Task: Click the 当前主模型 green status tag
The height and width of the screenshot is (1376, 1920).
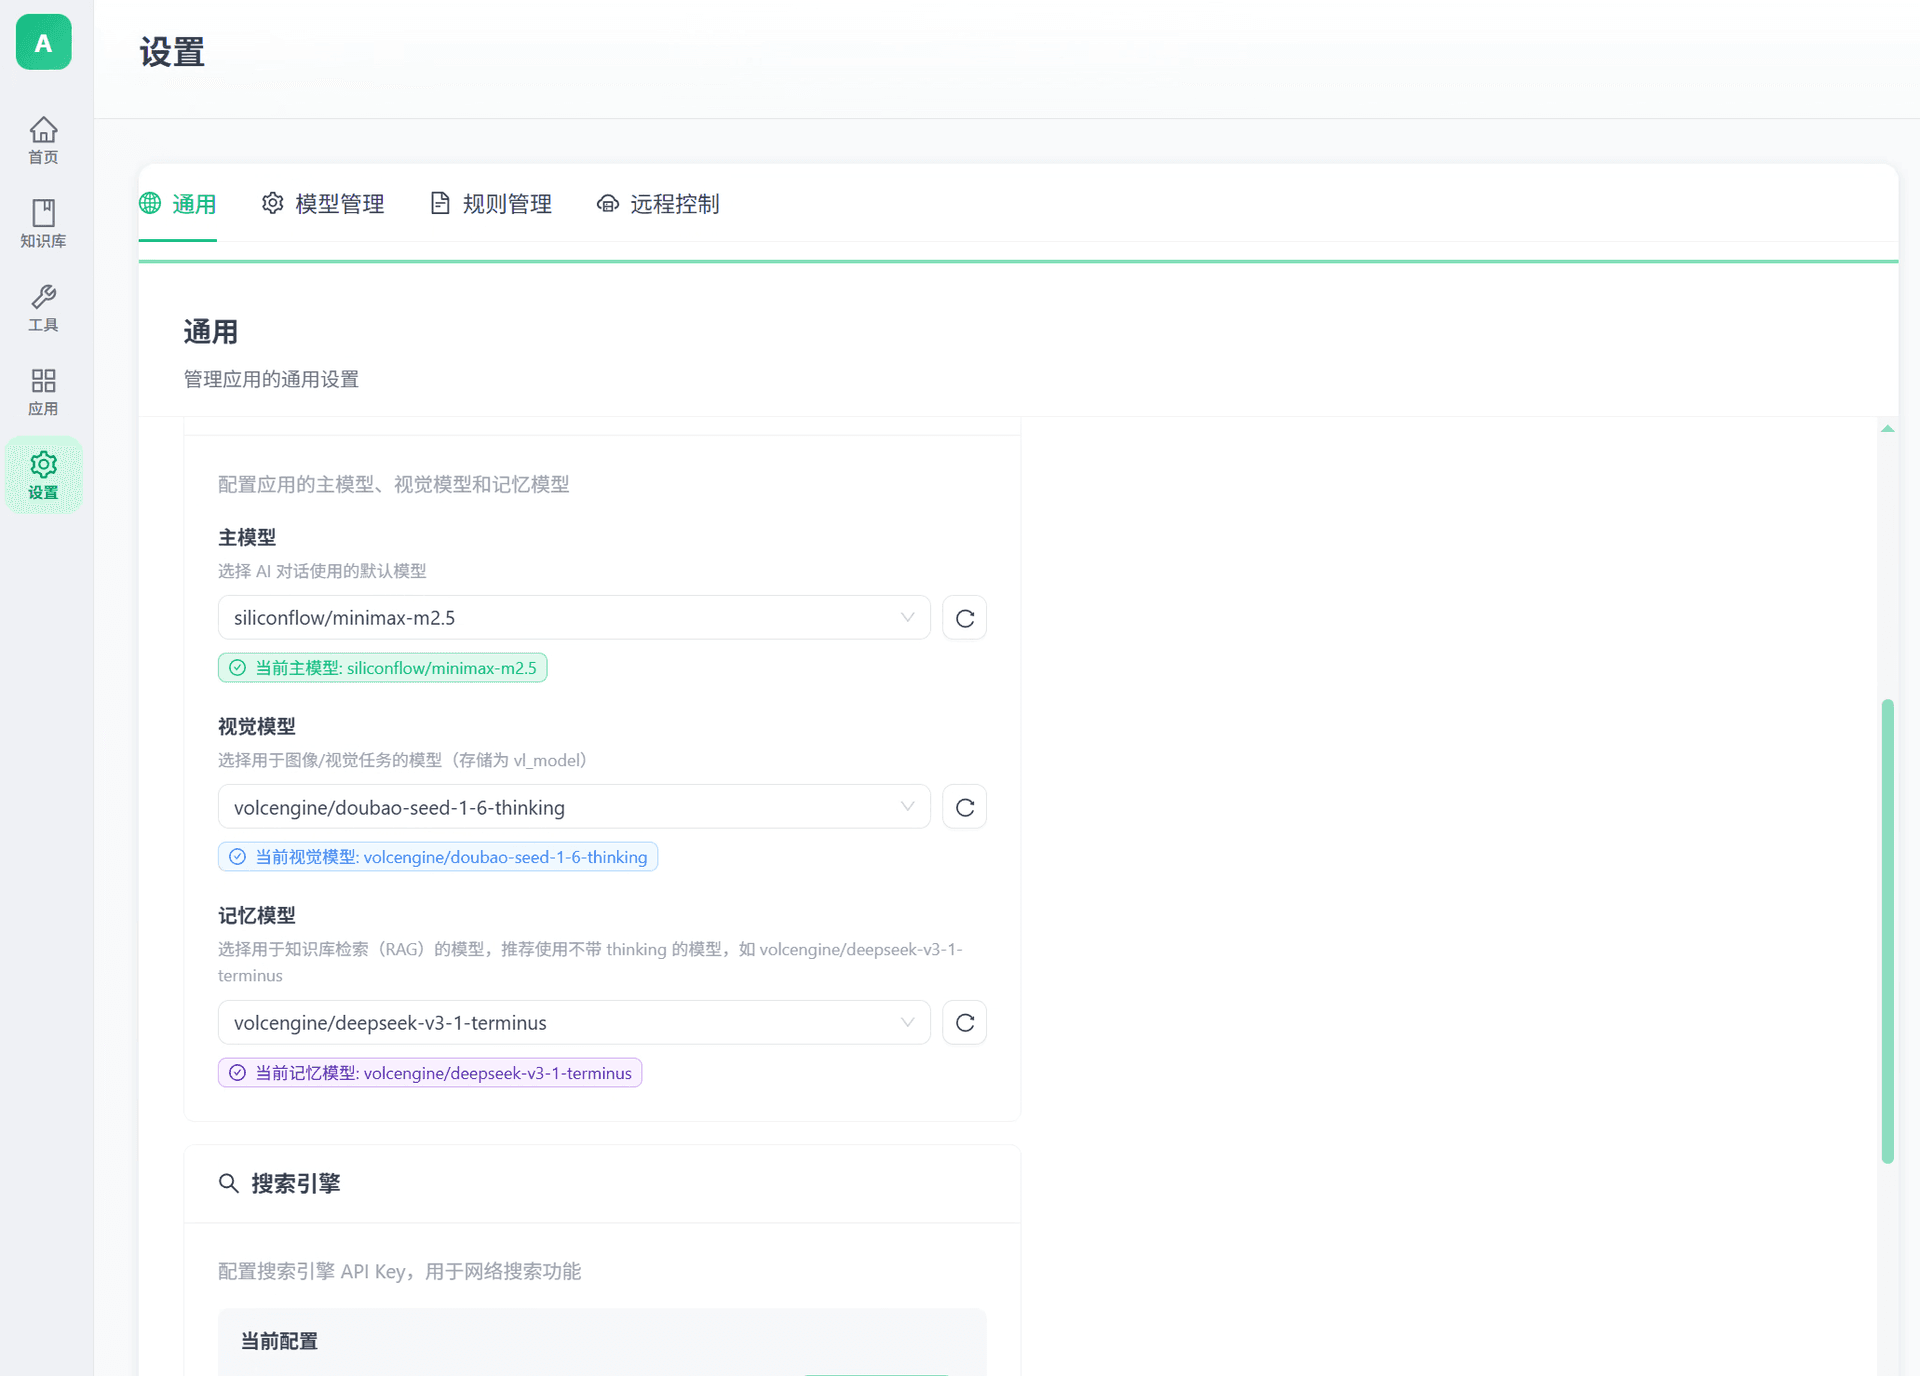Action: tap(382, 668)
